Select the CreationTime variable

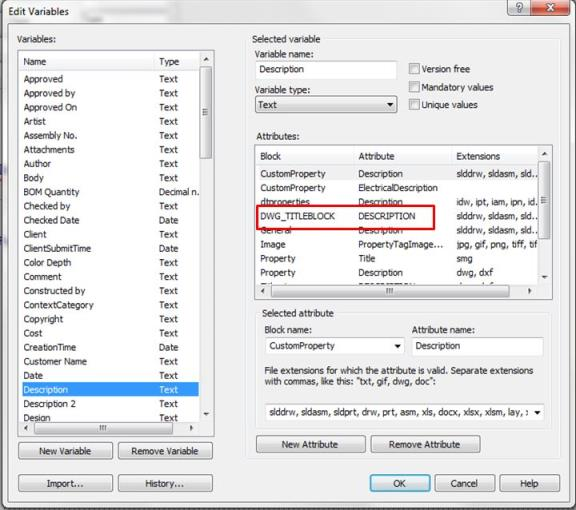tap(110, 347)
